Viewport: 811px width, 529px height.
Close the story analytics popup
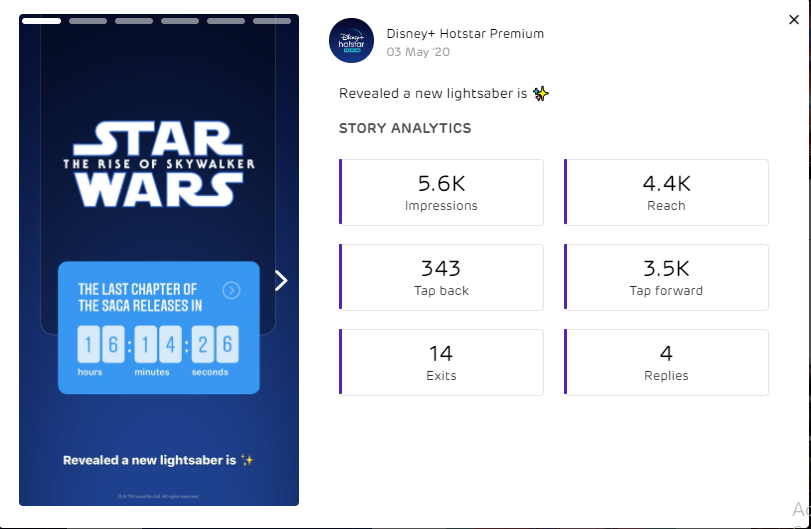(794, 19)
